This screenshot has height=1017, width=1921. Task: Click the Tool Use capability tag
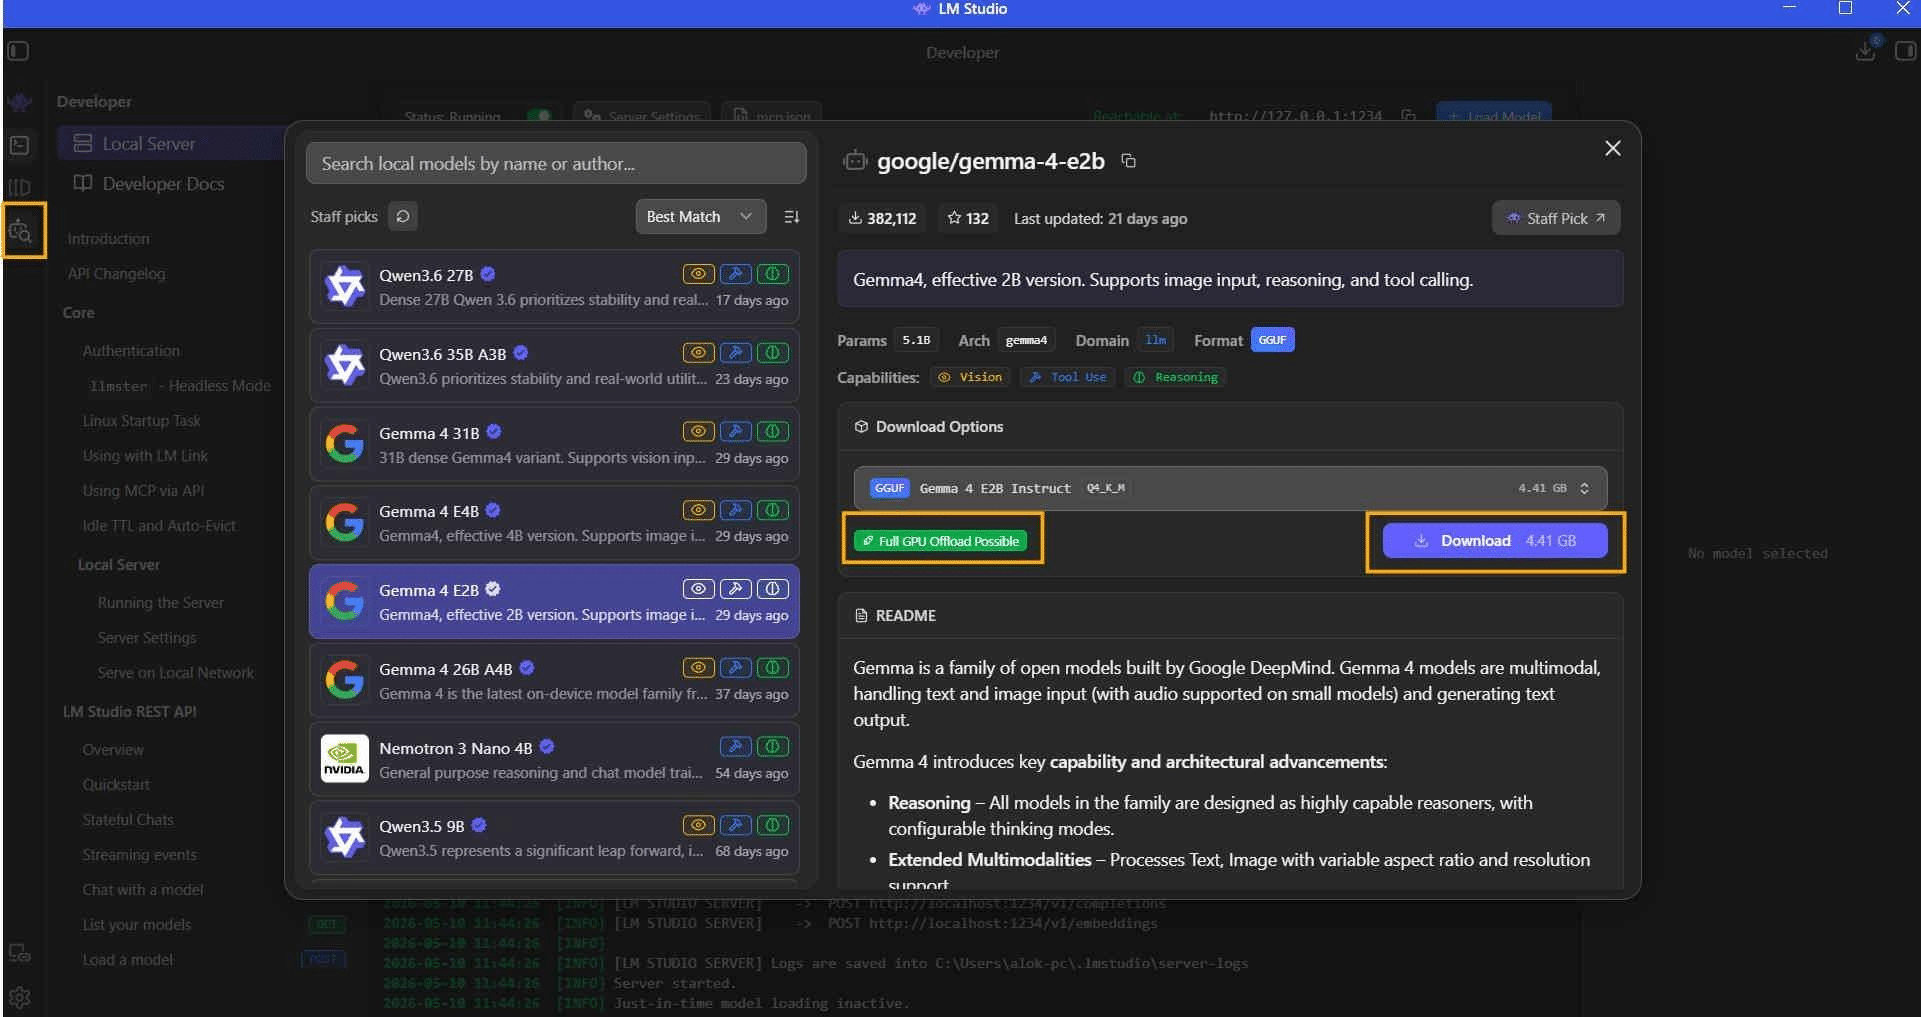tap(1068, 377)
